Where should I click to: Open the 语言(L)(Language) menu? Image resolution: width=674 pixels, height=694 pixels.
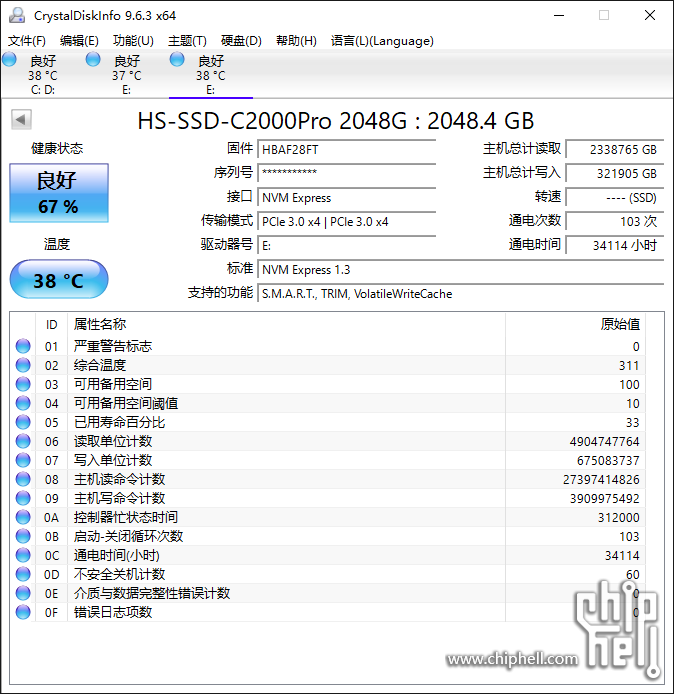382,41
